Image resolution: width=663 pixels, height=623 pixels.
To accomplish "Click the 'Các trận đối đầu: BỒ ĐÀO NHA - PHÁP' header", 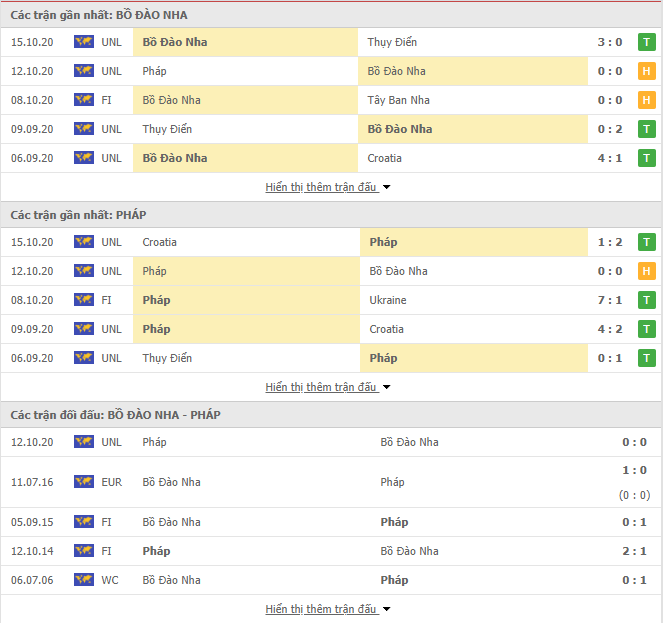I will [115, 415].
